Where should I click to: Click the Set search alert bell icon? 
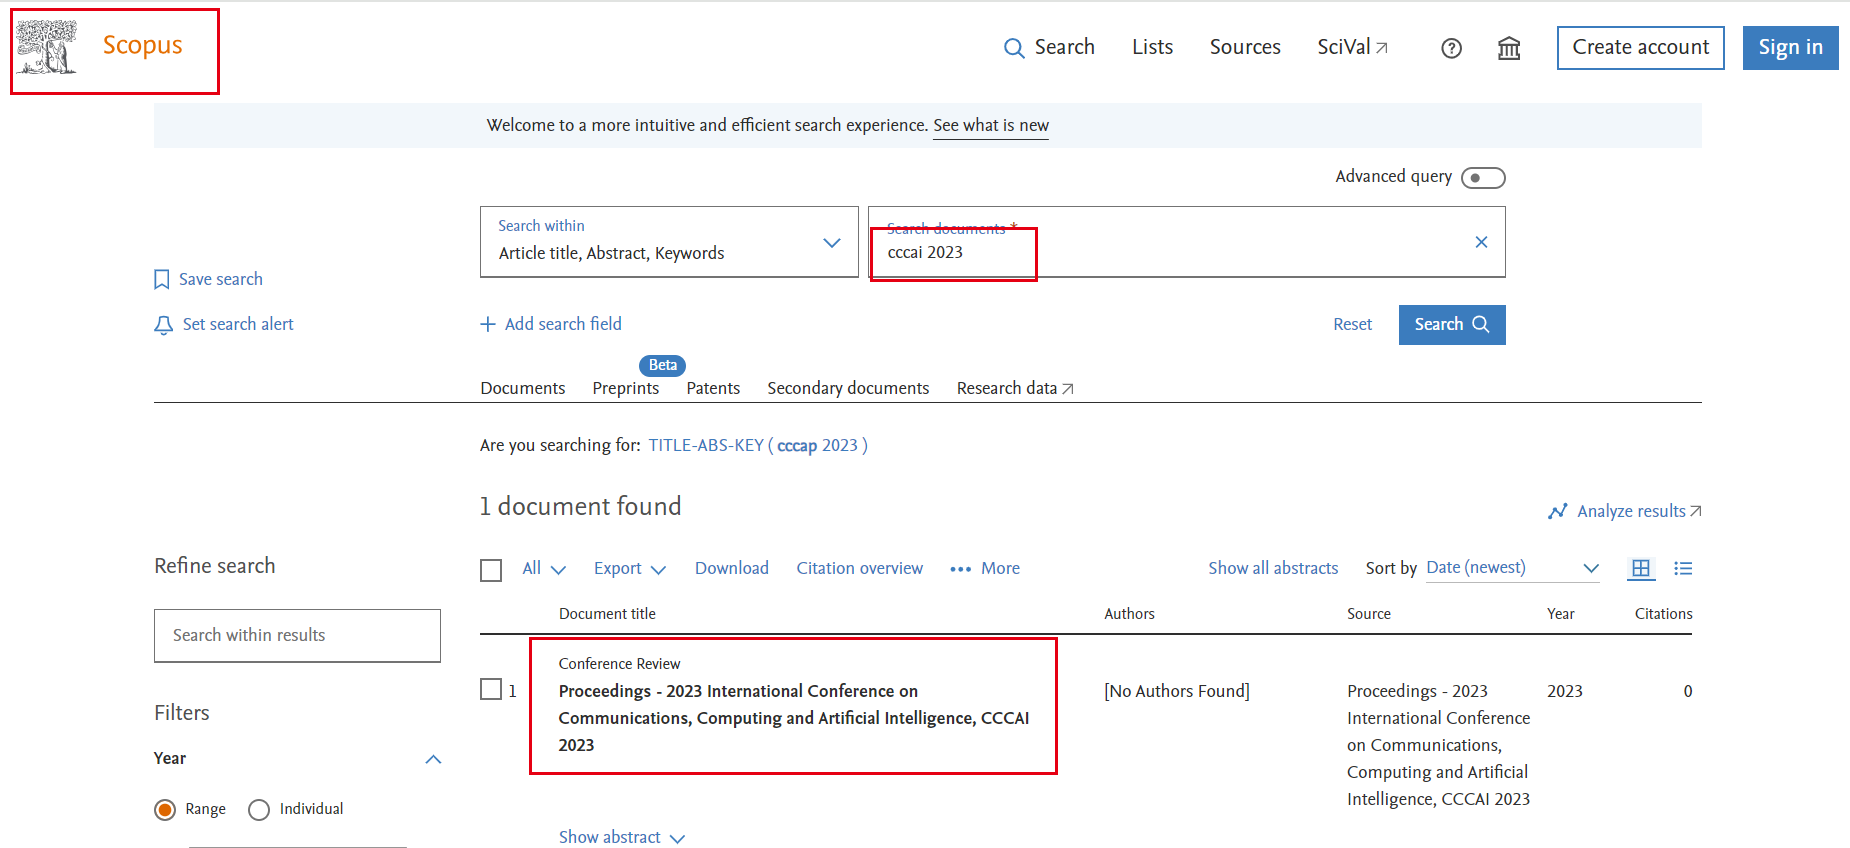tap(163, 325)
